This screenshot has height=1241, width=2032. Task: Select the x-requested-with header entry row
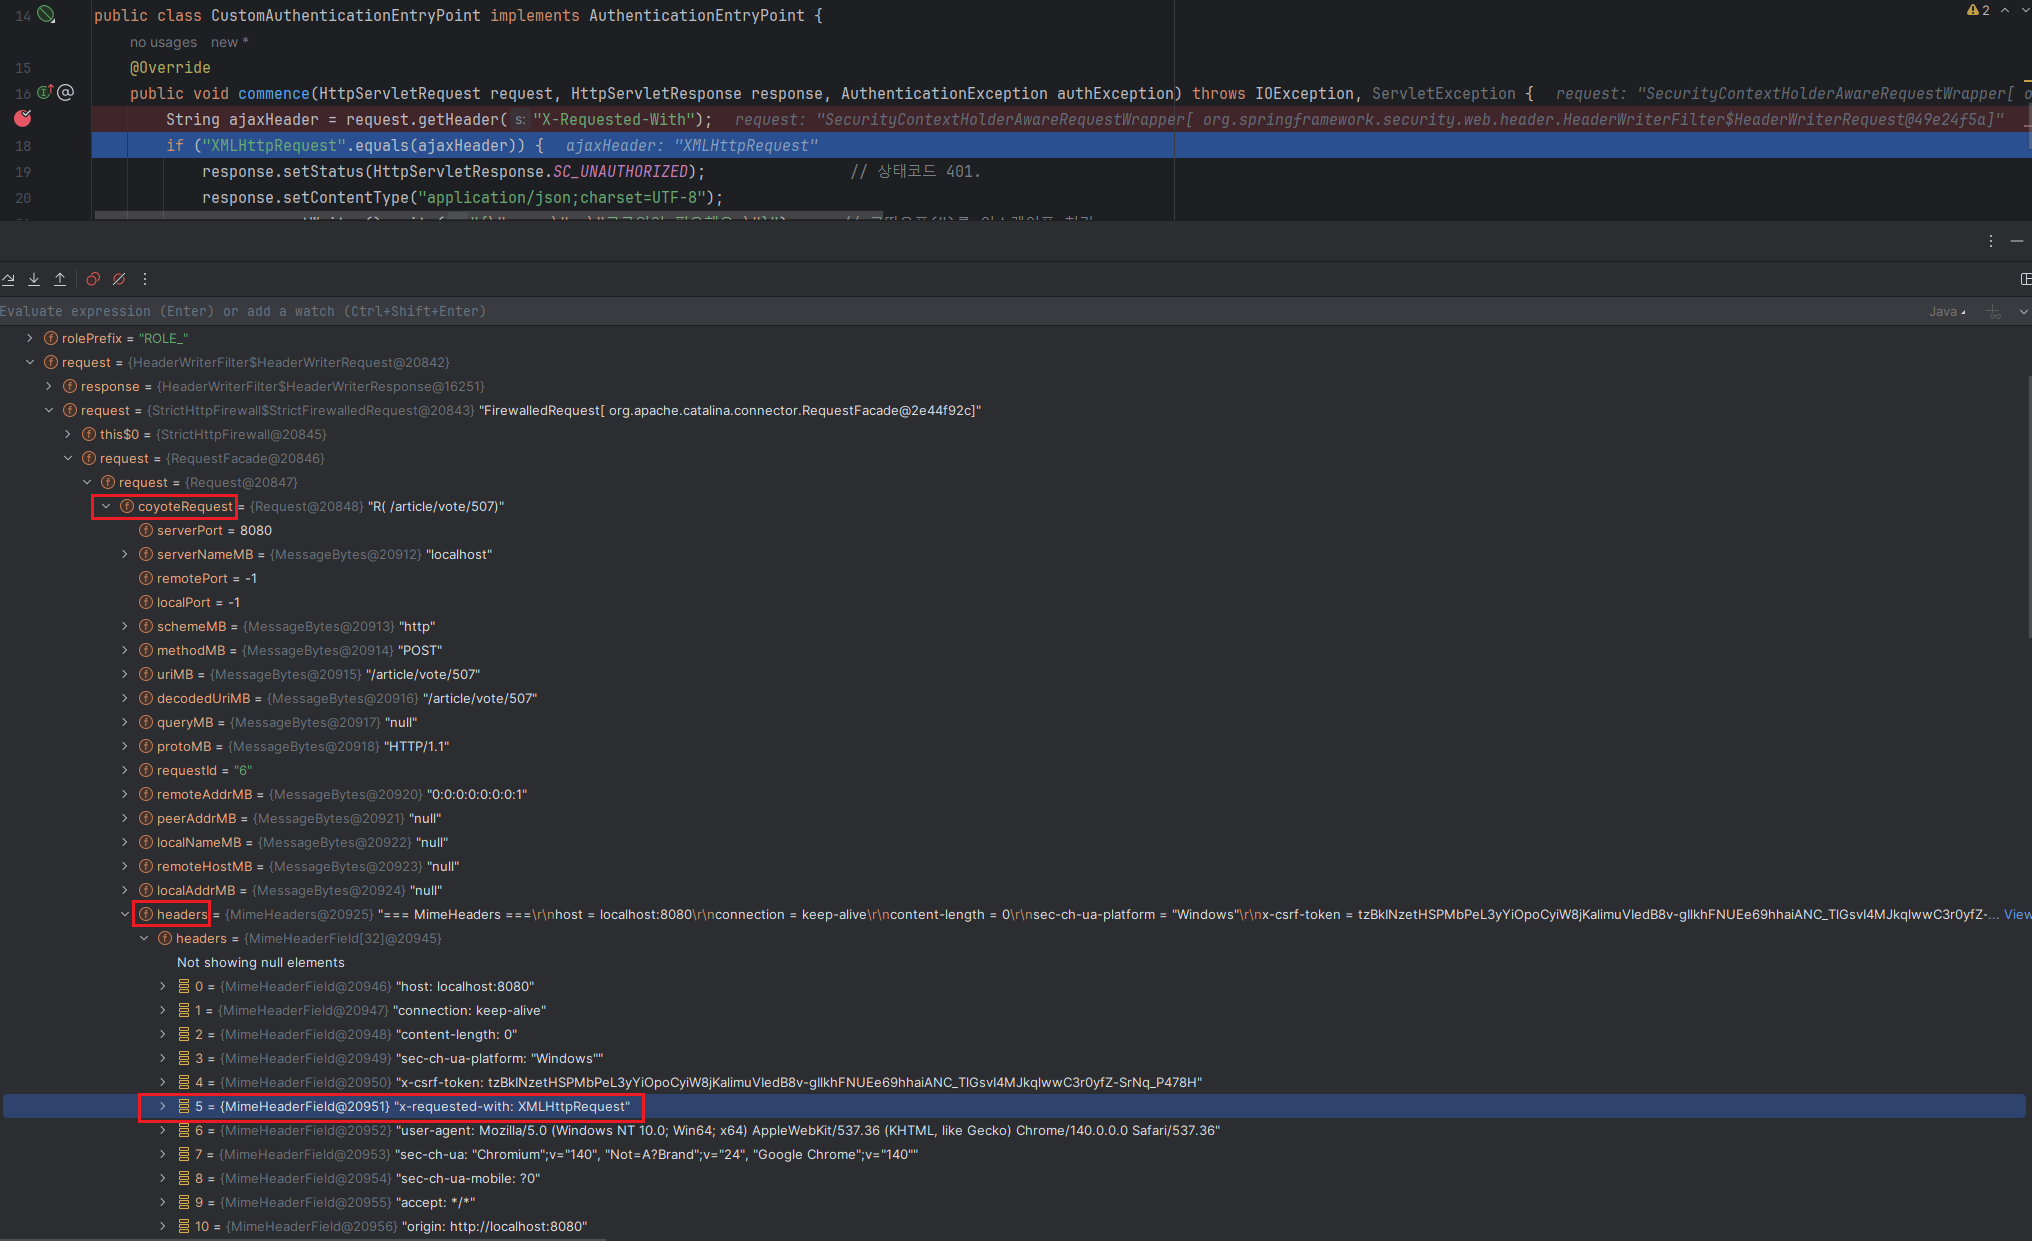512,1107
